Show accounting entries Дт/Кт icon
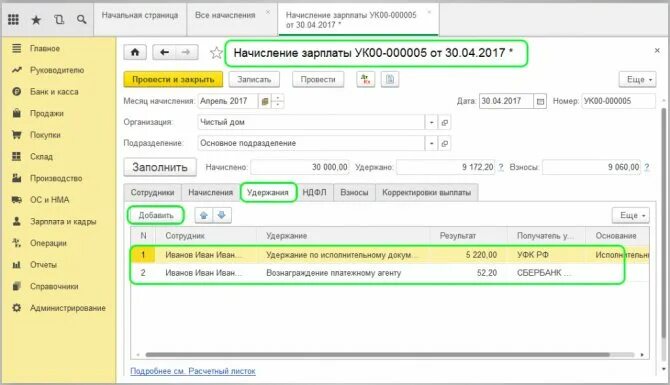This screenshot has width=670, height=385. tap(365, 79)
